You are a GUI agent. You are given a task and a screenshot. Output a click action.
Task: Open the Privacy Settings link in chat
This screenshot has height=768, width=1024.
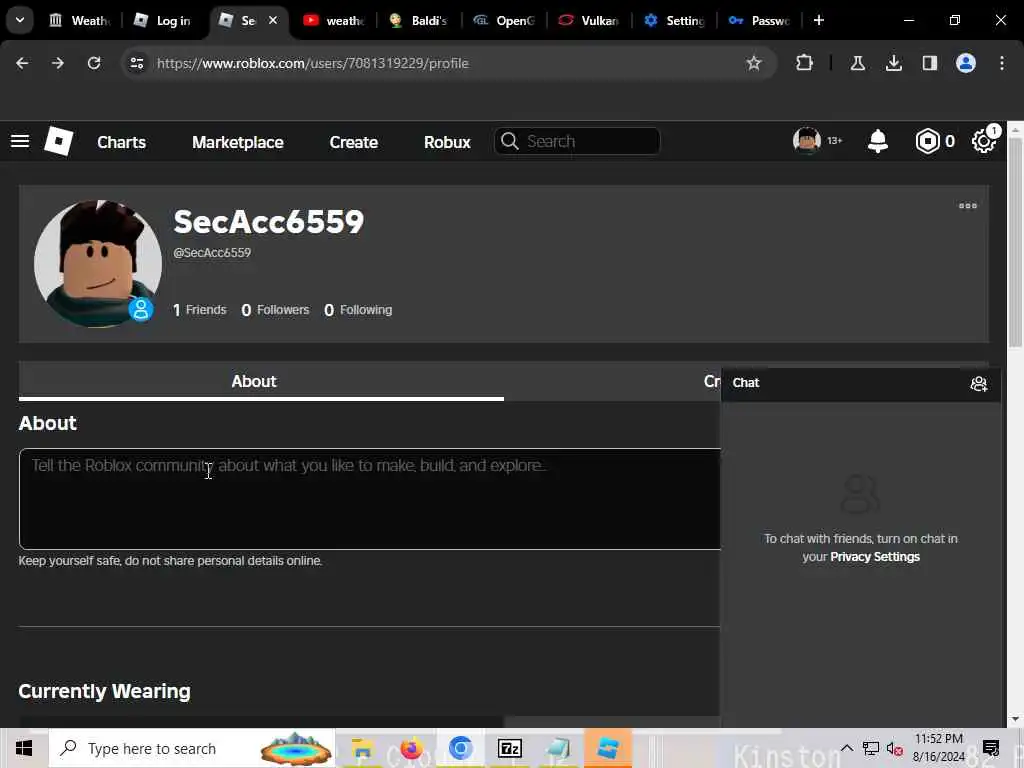[874, 557]
